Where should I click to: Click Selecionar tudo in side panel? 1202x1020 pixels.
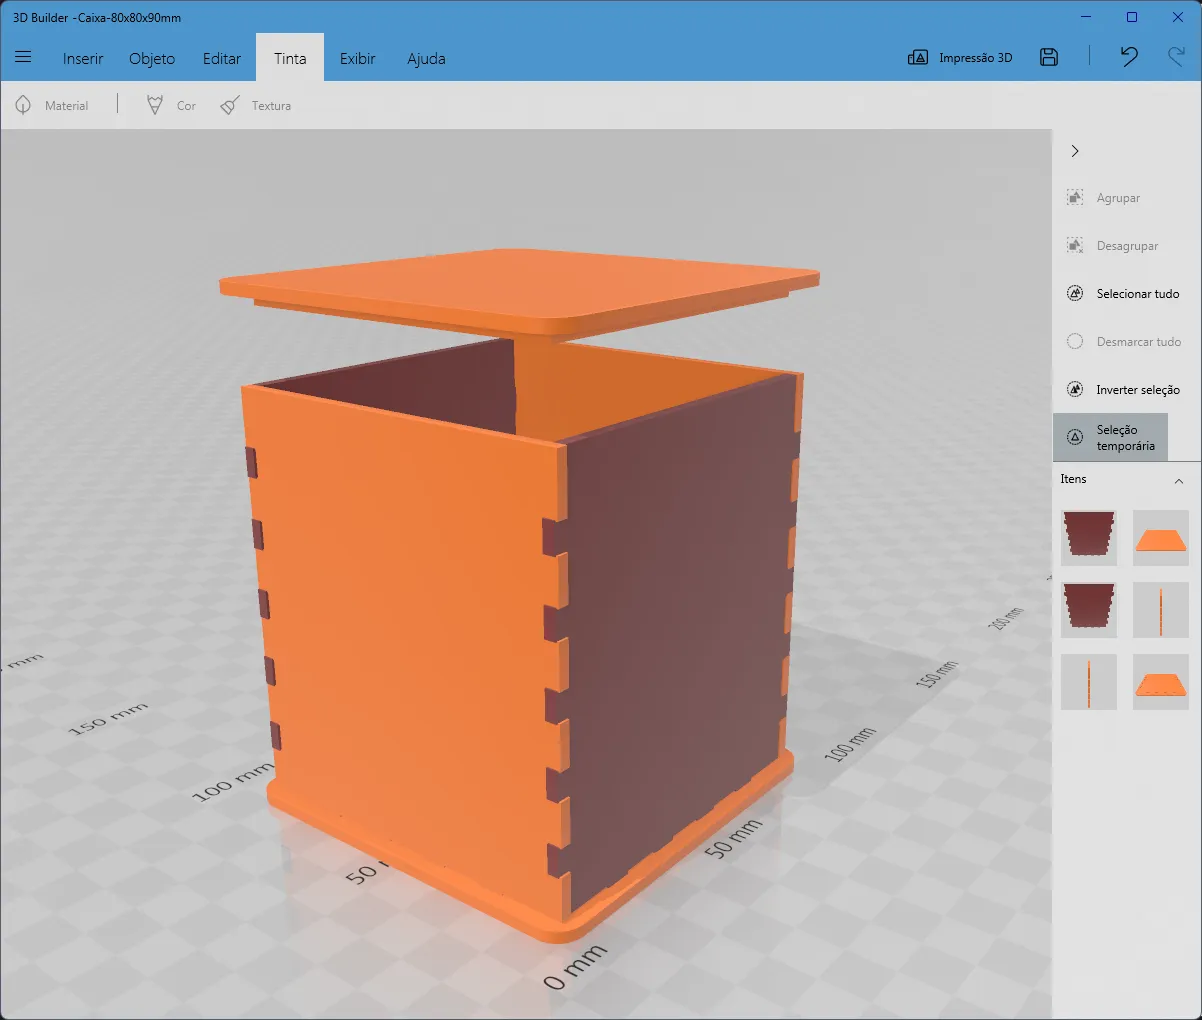(1124, 294)
